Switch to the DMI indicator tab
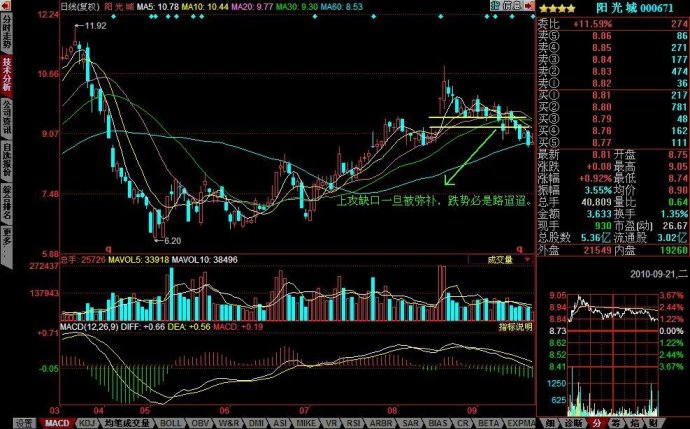This screenshot has width=690, height=429. pos(256,424)
